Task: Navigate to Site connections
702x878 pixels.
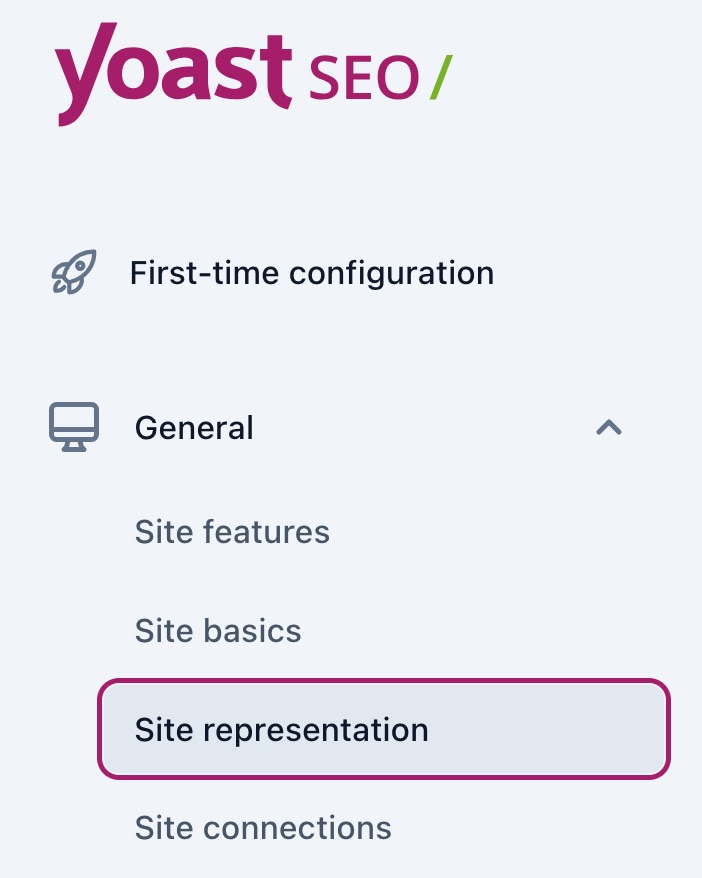Action: click(263, 828)
